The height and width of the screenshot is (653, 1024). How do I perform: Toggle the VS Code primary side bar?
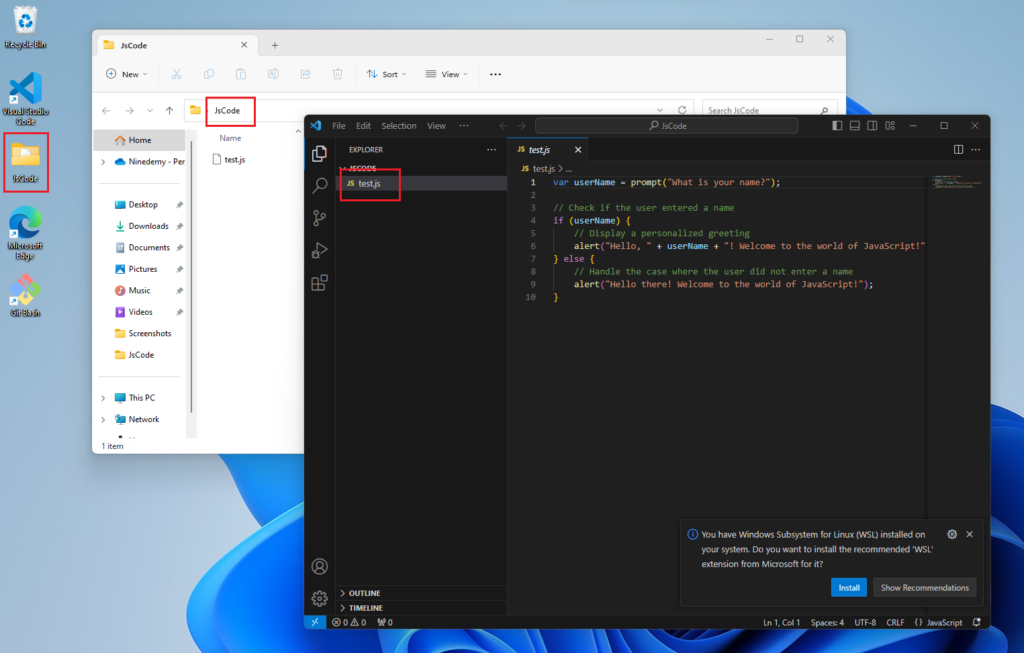[x=837, y=125]
